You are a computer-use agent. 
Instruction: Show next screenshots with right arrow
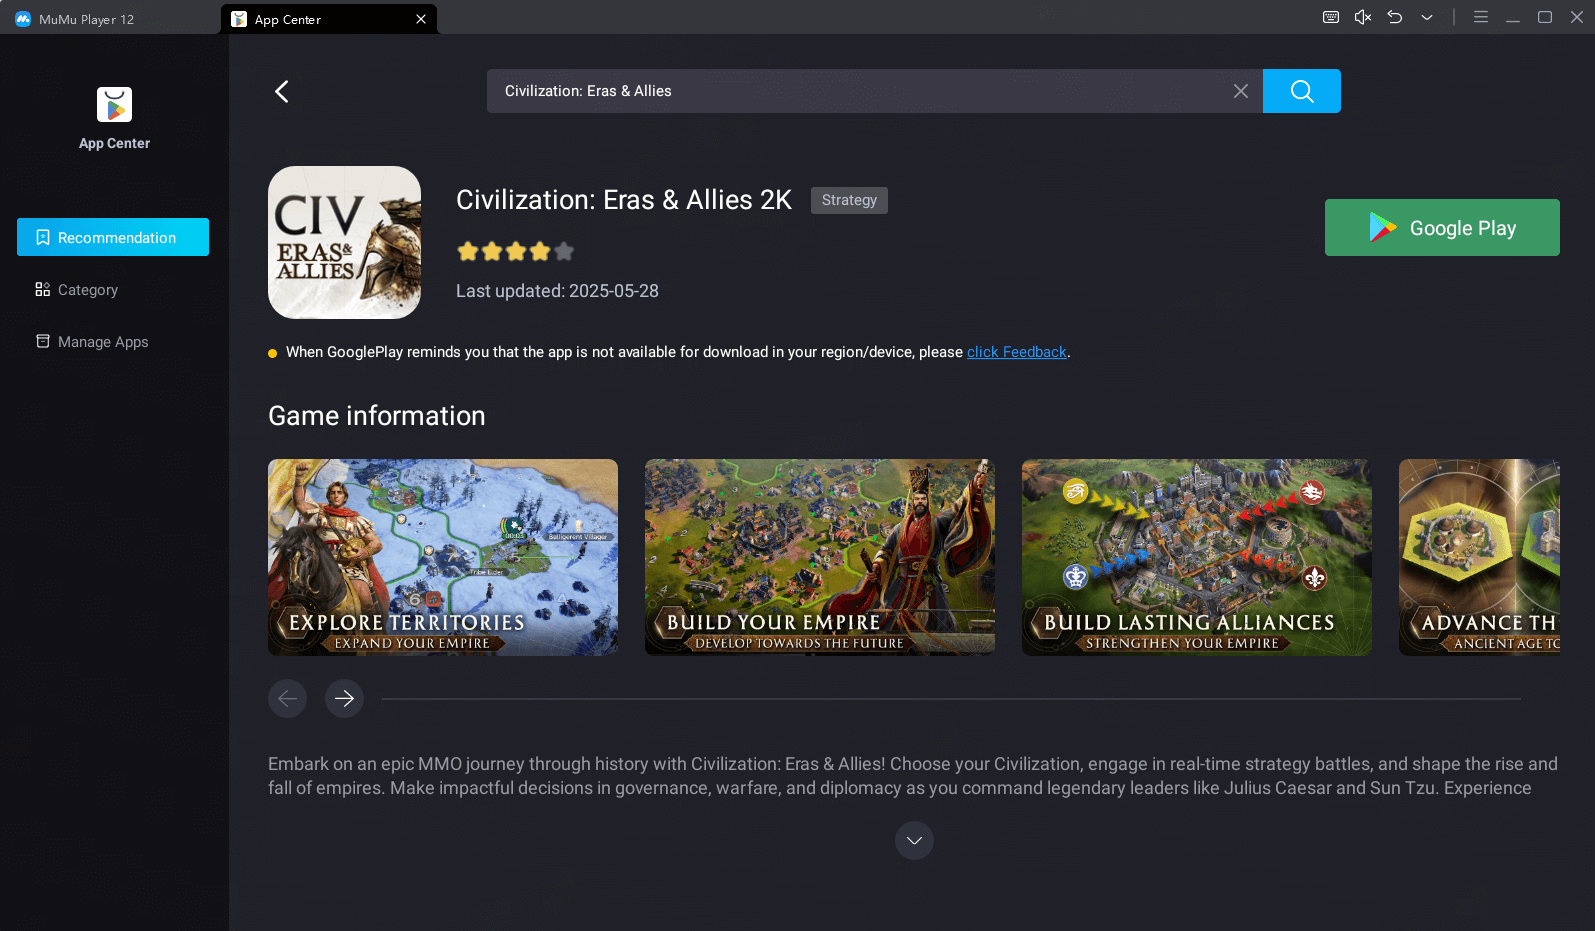point(344,698)
